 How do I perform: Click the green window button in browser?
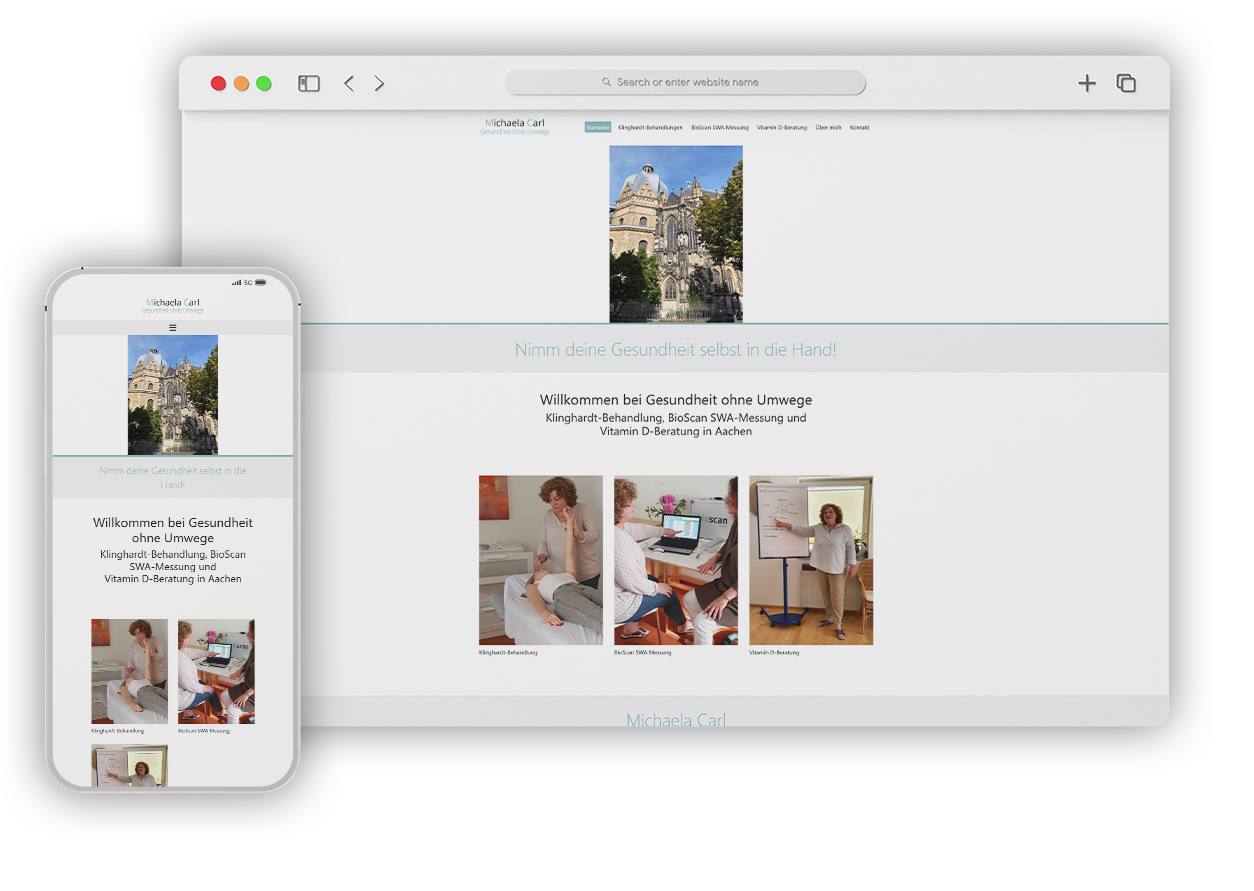(x=264, y=84)
